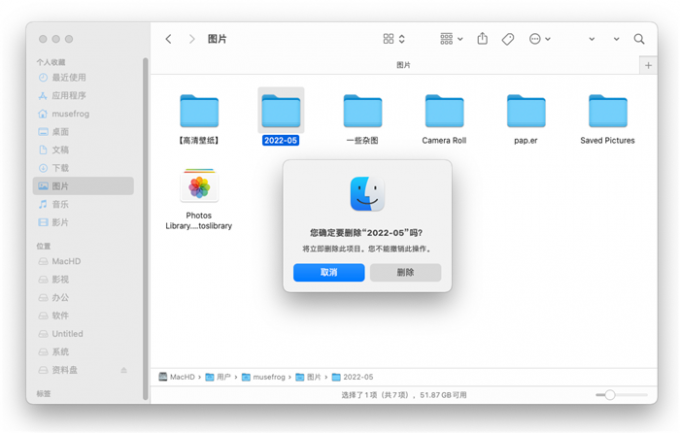Screen dimensions: 680x433
Task: Open MacHD volume in sidebar
Action: [x=83, y=261]
